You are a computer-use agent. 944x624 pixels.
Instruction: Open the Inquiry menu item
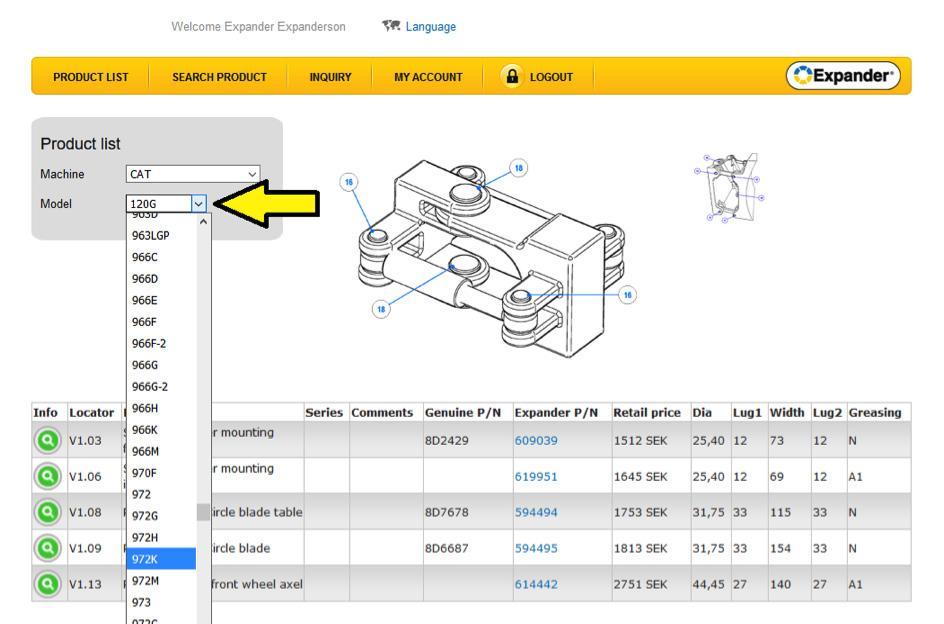tap(330, 77)
